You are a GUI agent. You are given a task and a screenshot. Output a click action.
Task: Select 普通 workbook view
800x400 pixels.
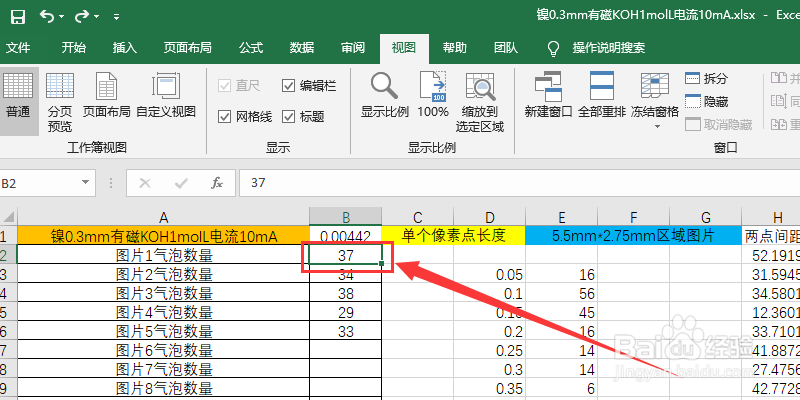pos(18,100)
